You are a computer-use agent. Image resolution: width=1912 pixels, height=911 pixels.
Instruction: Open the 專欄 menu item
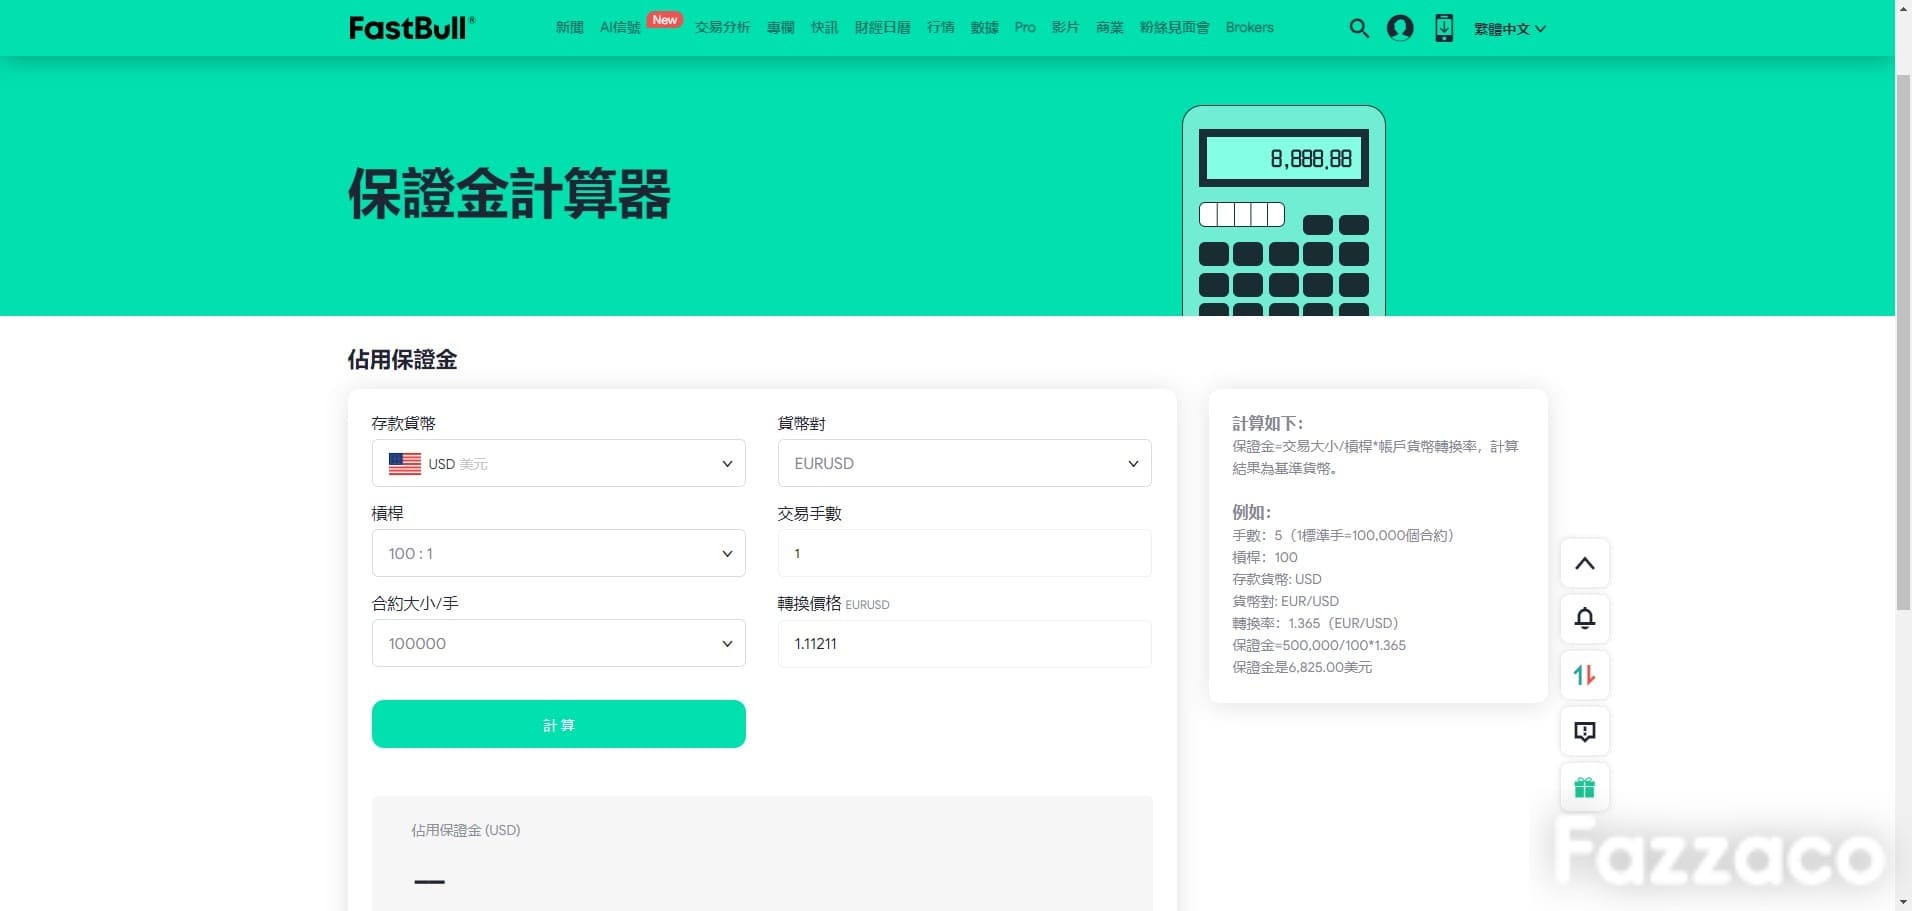[780, 28]
